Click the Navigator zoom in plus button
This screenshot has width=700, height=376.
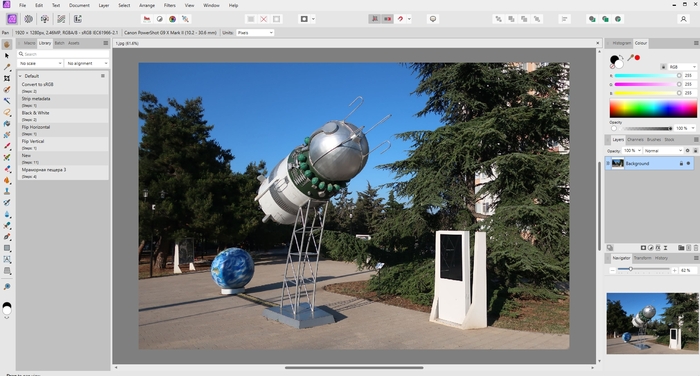tap(674, 270)
